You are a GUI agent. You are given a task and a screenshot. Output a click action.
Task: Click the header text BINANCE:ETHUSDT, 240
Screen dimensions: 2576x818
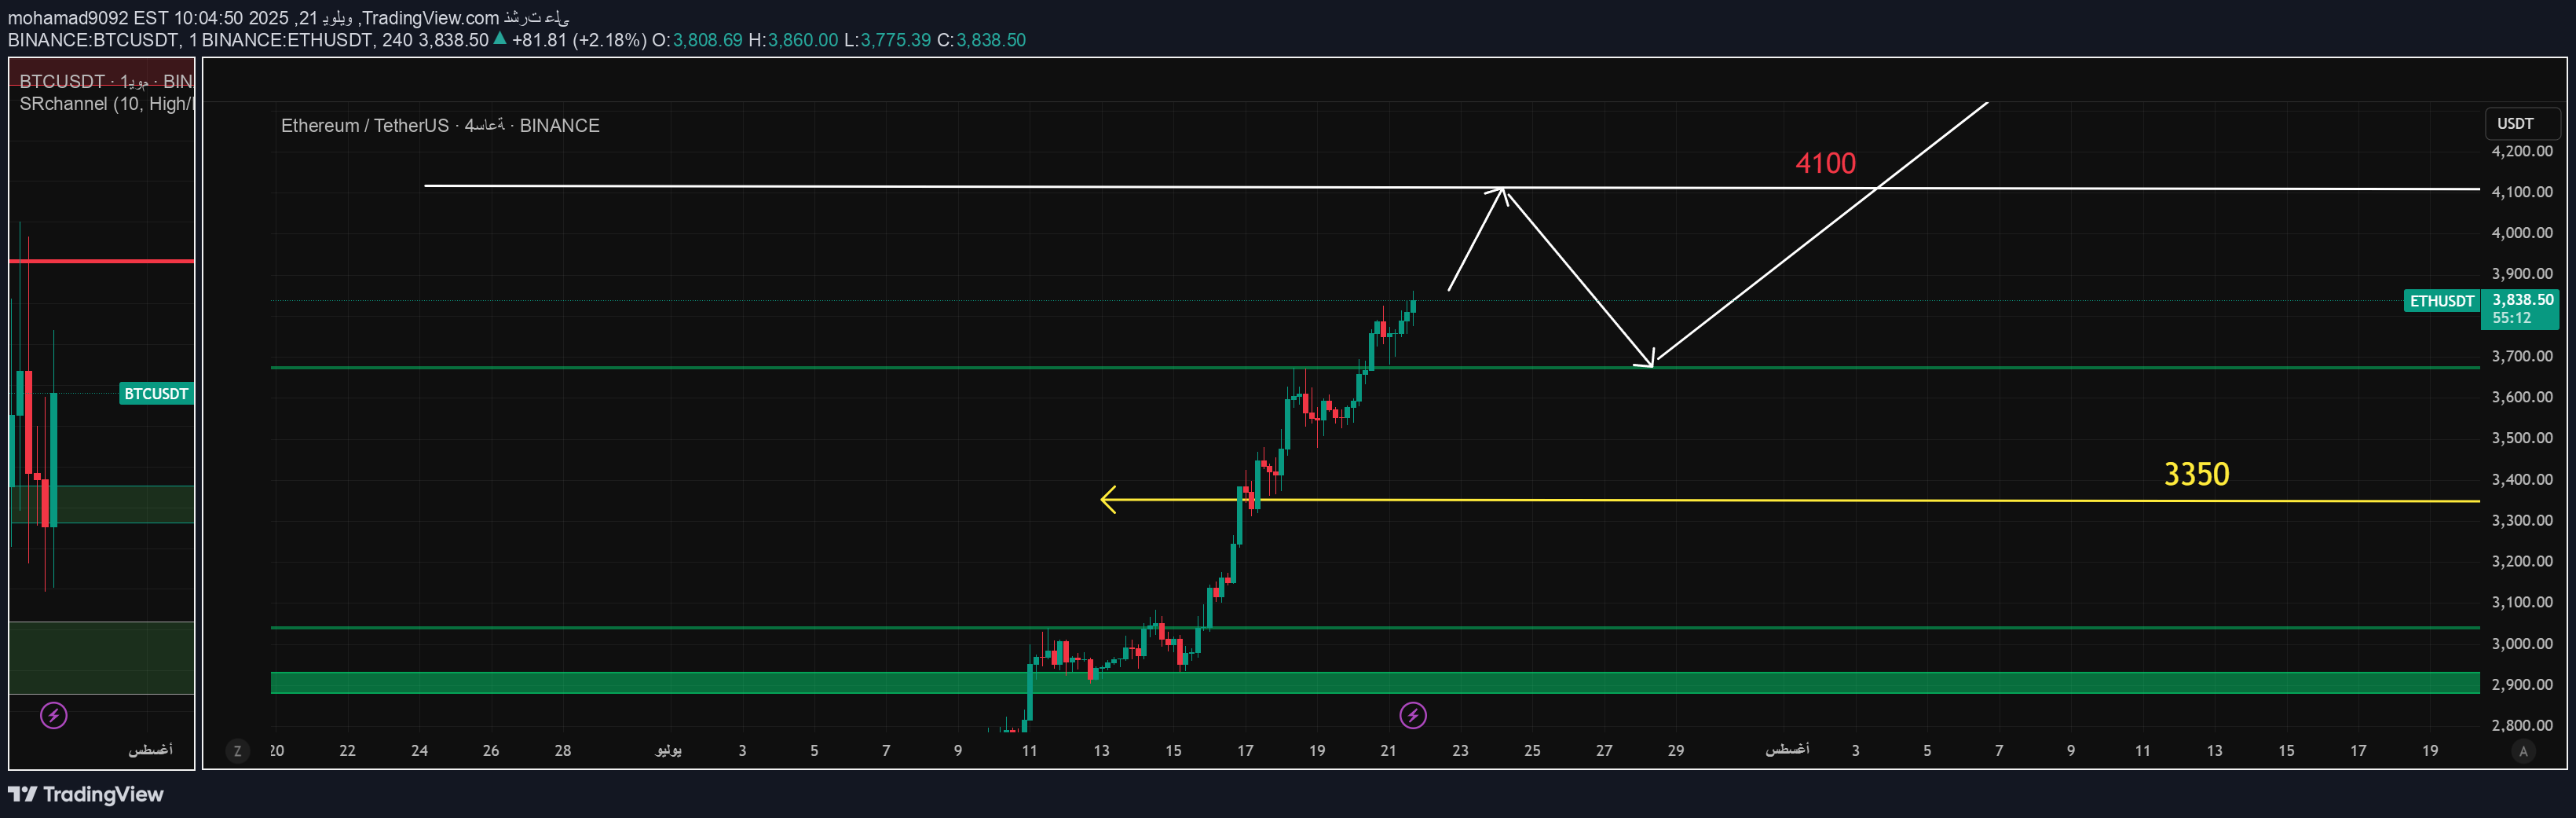pyautogui.click(x=307, y=40)
